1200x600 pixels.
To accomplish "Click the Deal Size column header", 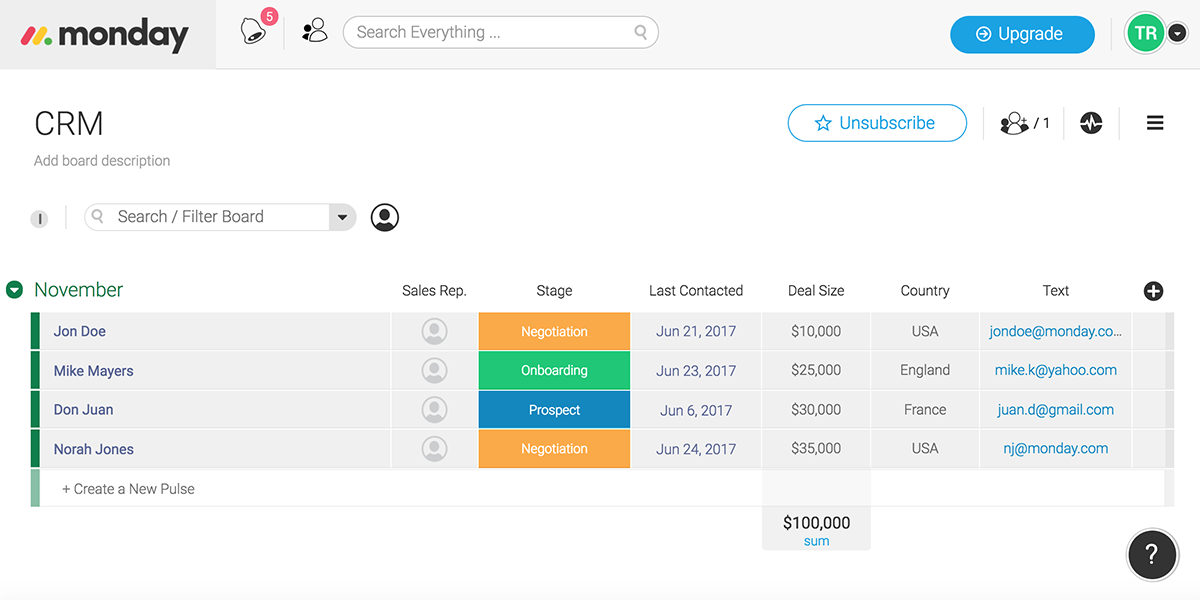I will 816,291.
